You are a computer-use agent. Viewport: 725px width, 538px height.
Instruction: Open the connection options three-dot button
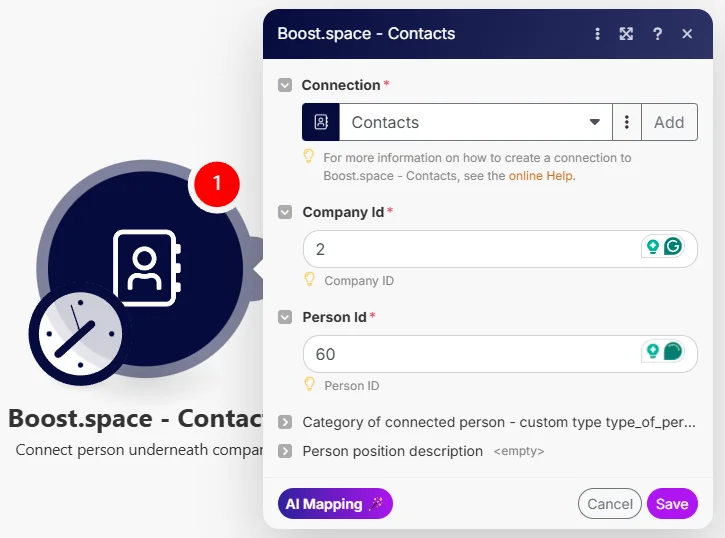point(627,122)
